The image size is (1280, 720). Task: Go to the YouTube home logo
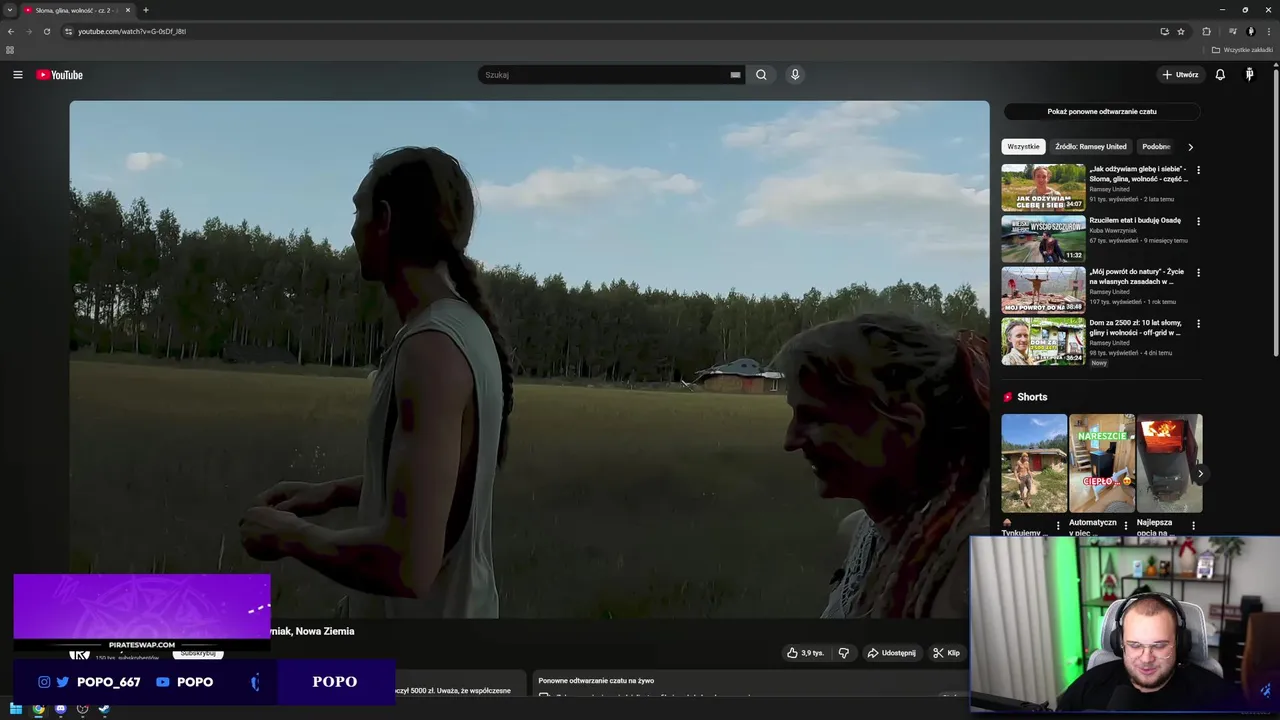pos(59,75)
